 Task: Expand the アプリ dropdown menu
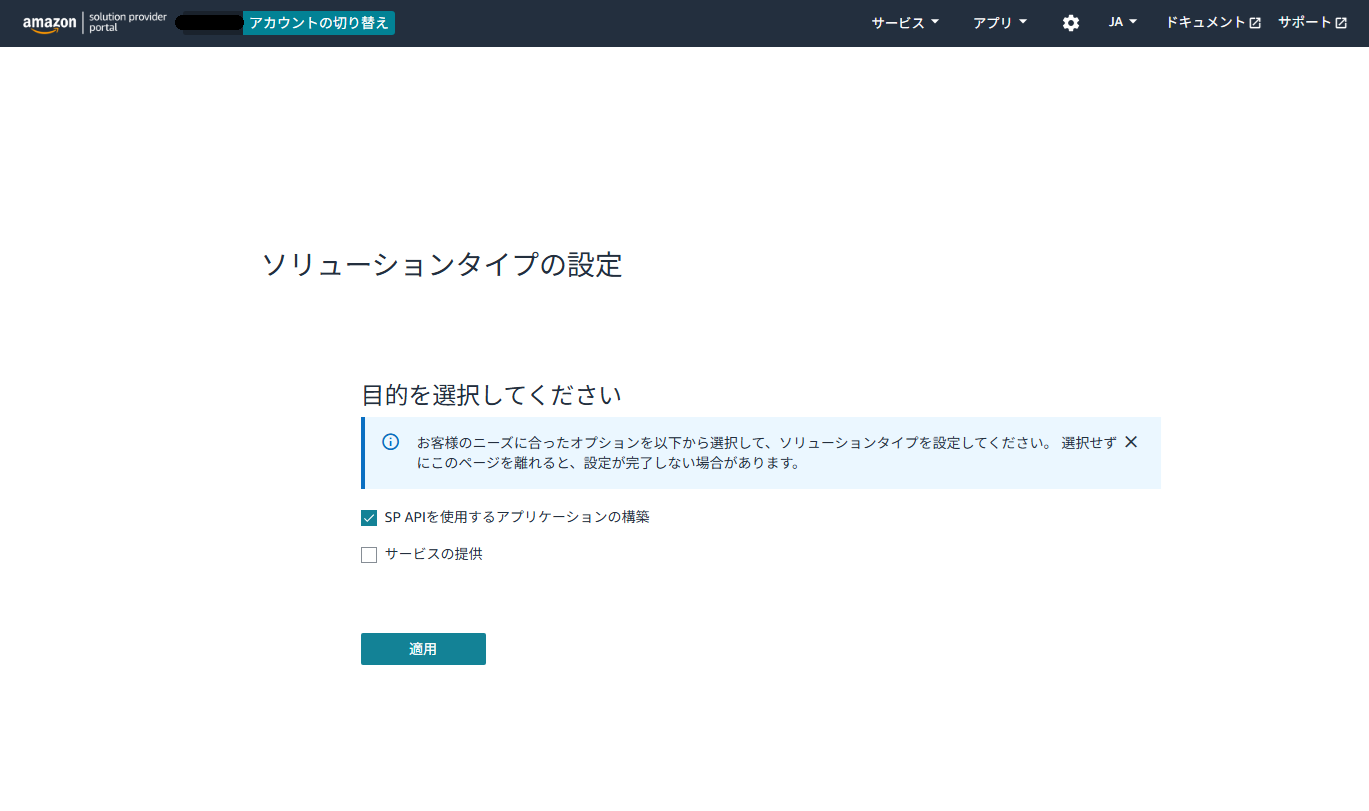[1000, 23]
